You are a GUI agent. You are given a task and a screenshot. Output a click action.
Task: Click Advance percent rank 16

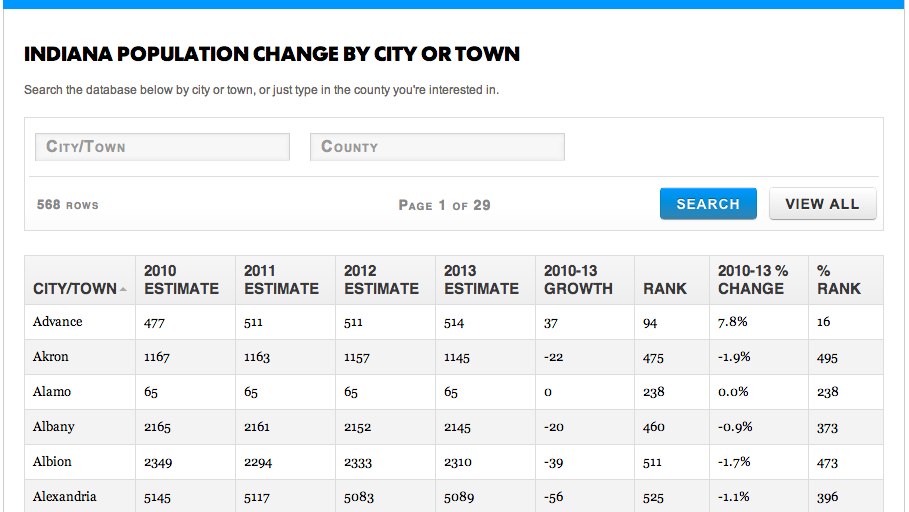824,322
